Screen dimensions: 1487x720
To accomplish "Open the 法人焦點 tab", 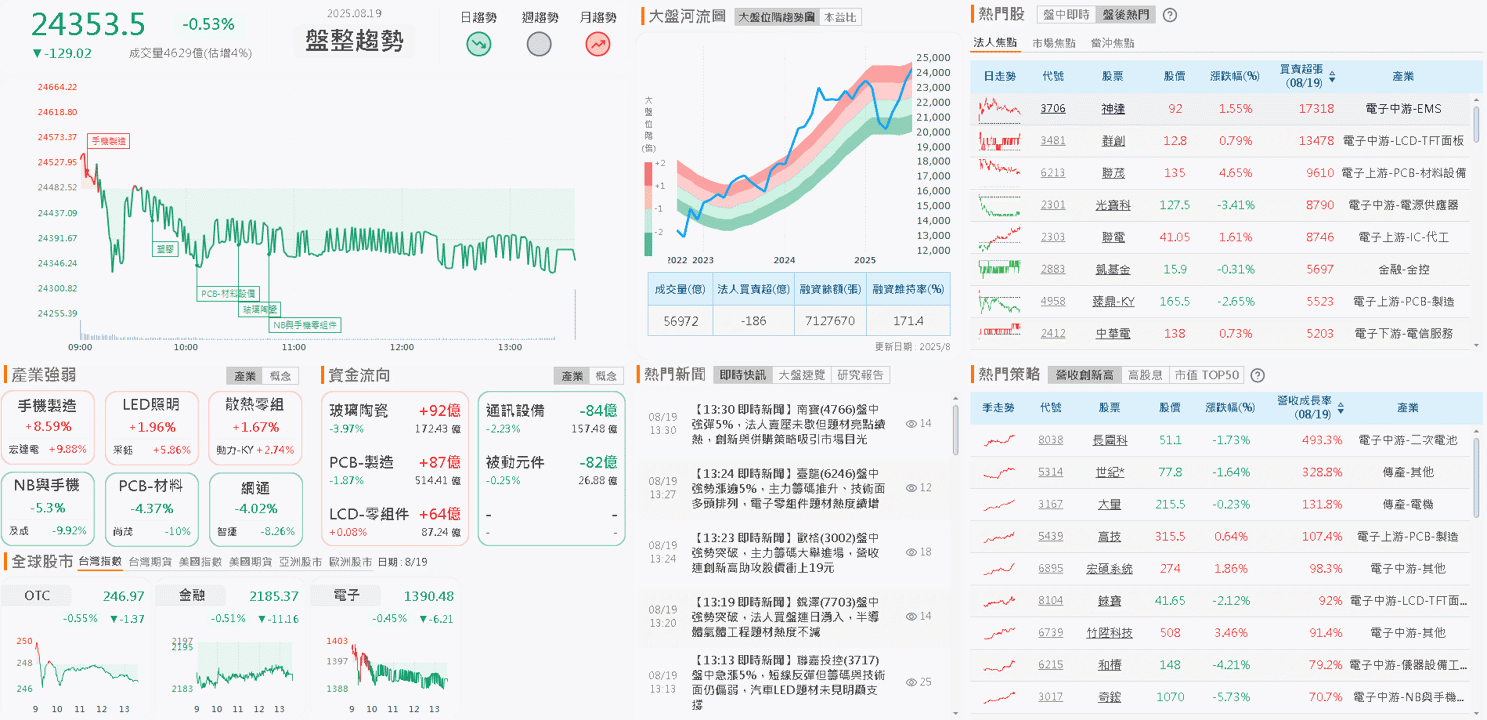I will click(995, 43).
